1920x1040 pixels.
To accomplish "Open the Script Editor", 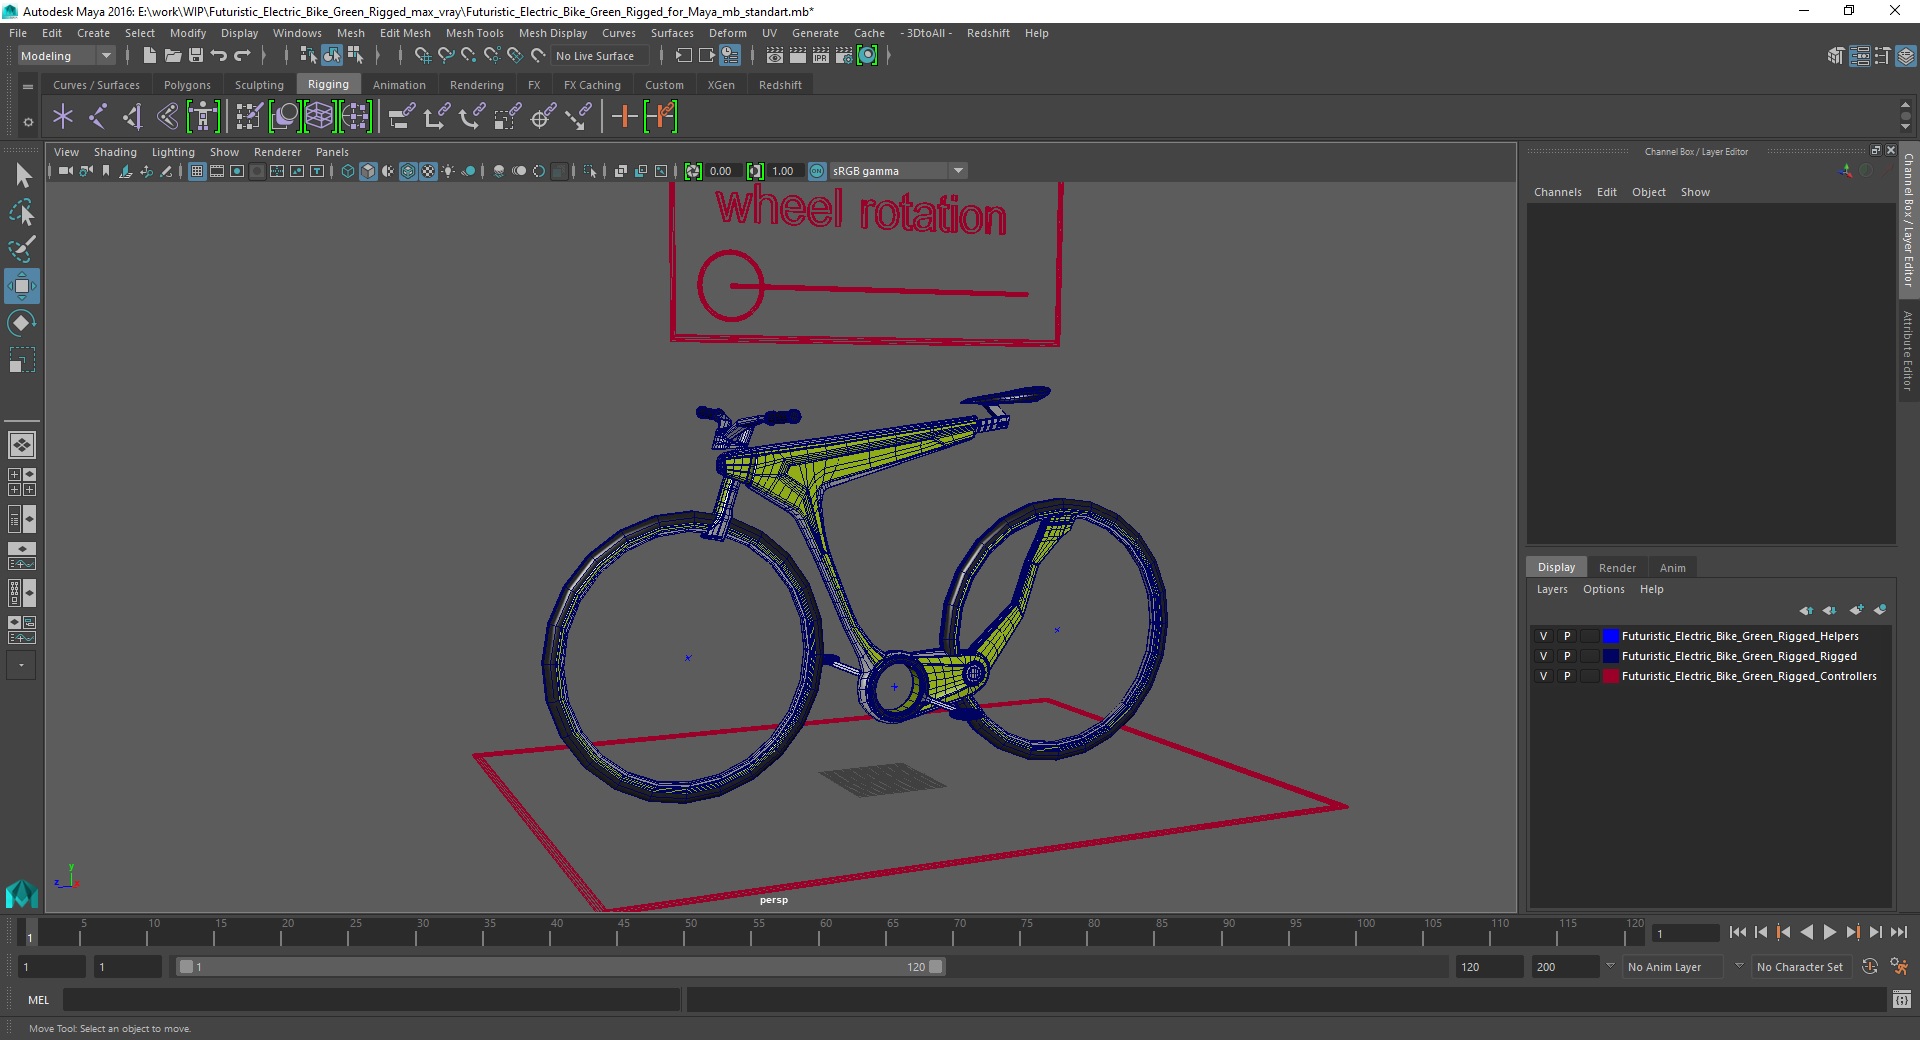I will point(1902,999).
